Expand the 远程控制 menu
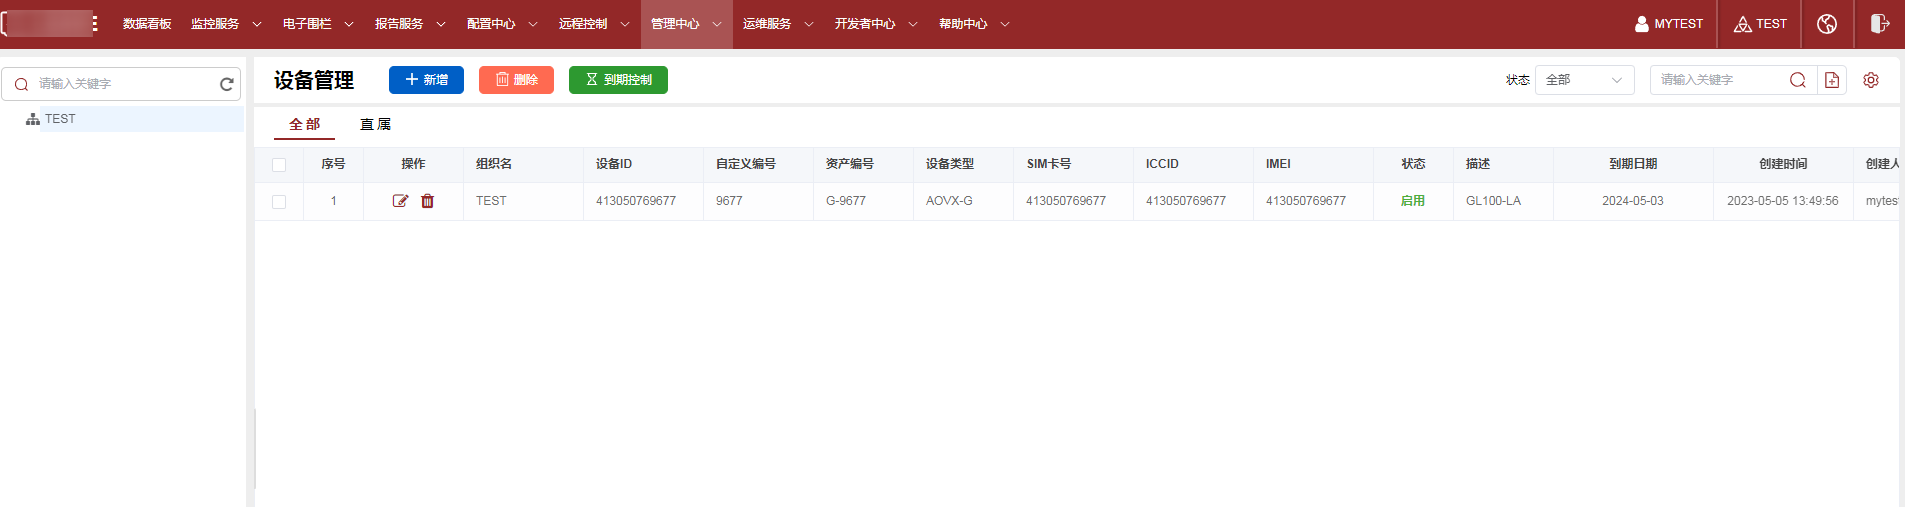The width and height of the screenshot is (1905, 507). coord(593,24)
